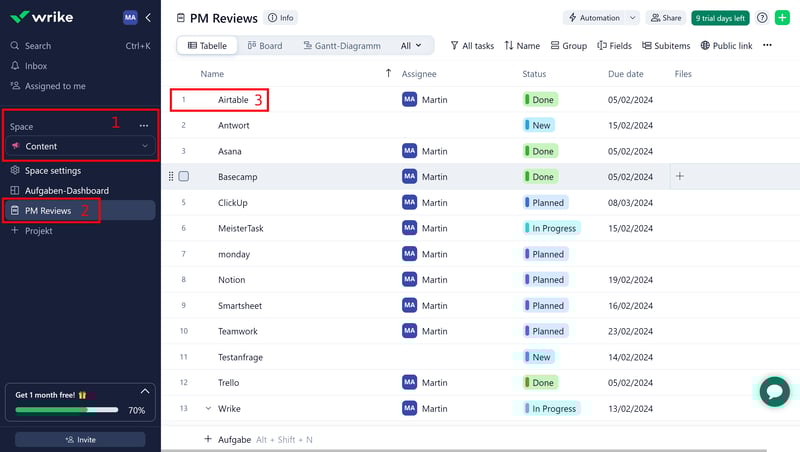Collapse the sidebar with the arrow
The height and width of the screenshot is (452, 800).
tap(148, 17)
